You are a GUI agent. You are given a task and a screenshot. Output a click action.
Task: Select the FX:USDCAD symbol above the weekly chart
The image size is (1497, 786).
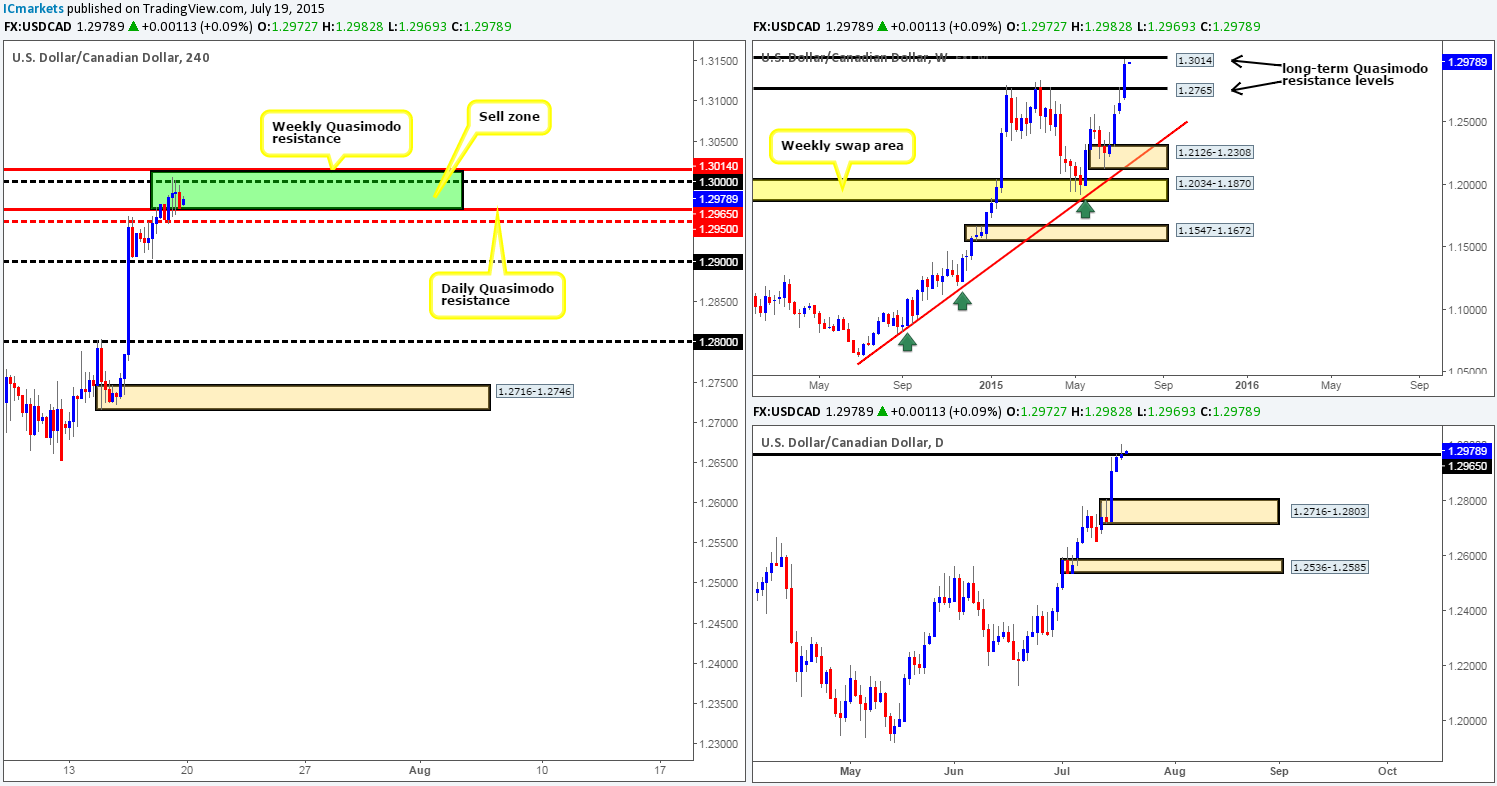(x=786, y=27)
